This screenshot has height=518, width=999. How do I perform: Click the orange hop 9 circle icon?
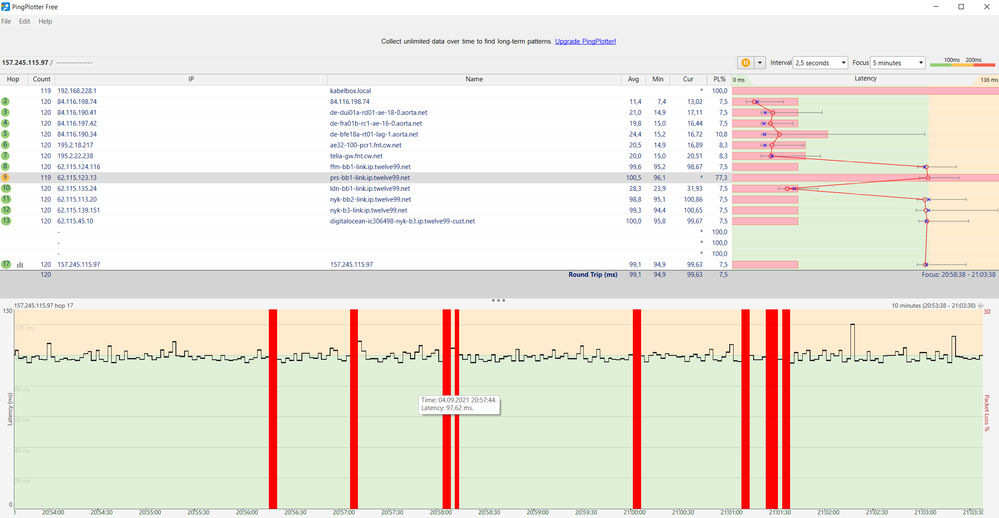click(6, 177)
